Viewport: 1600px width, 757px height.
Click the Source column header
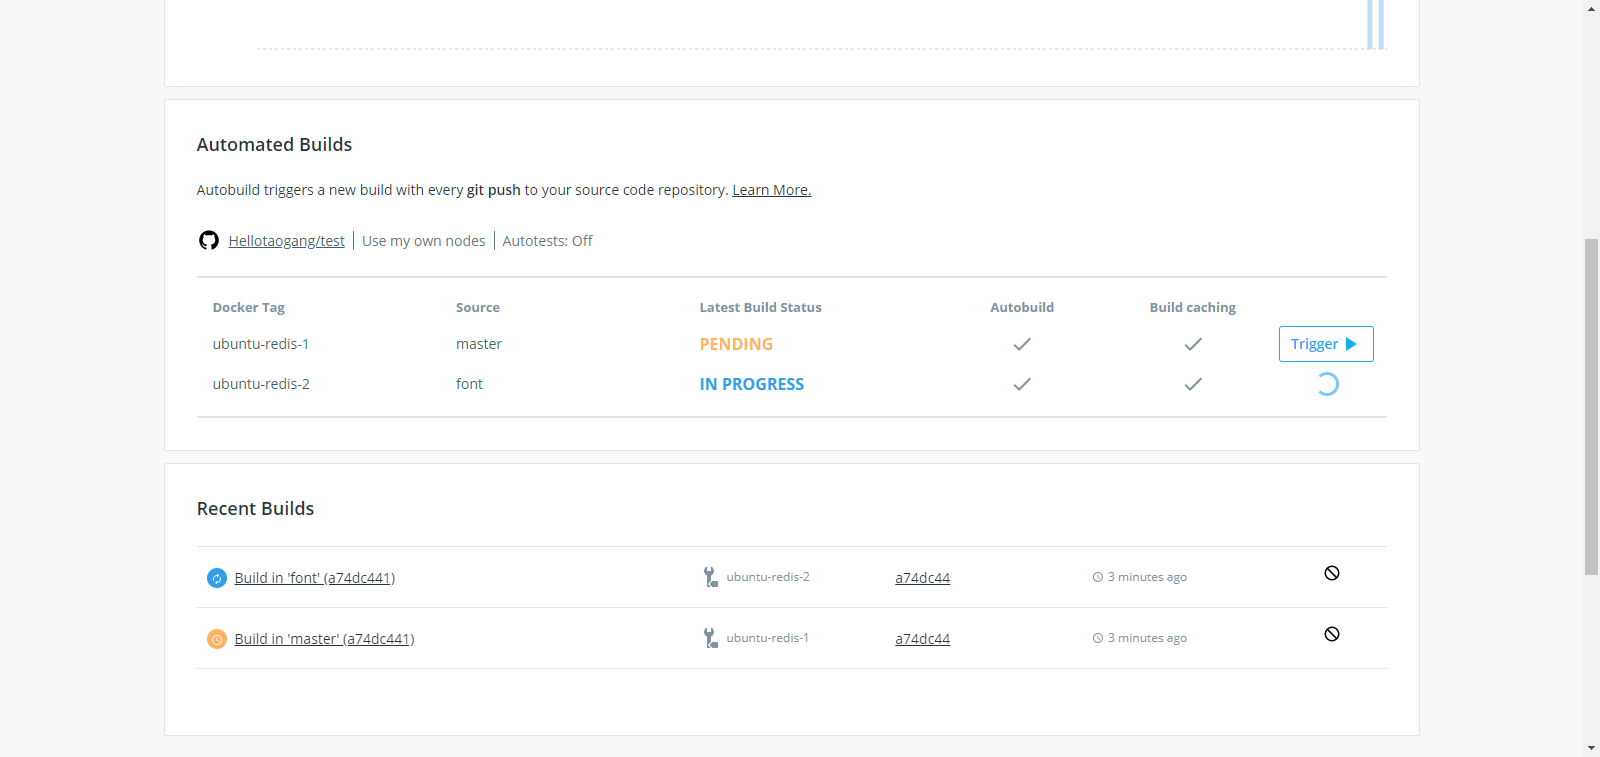478,307
